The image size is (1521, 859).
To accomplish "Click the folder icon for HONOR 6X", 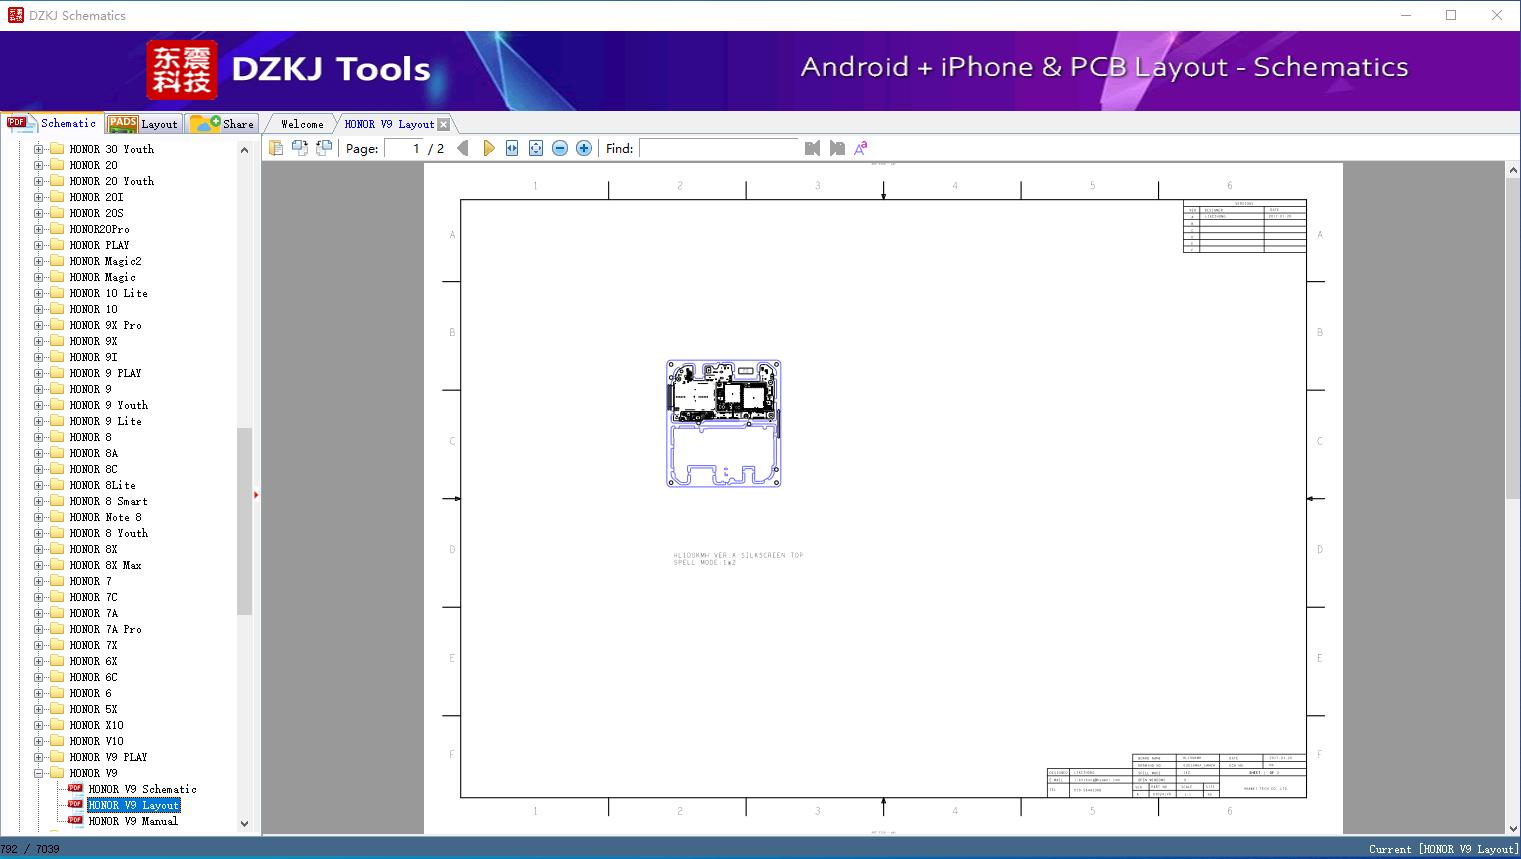I will (x=57, y=661).
